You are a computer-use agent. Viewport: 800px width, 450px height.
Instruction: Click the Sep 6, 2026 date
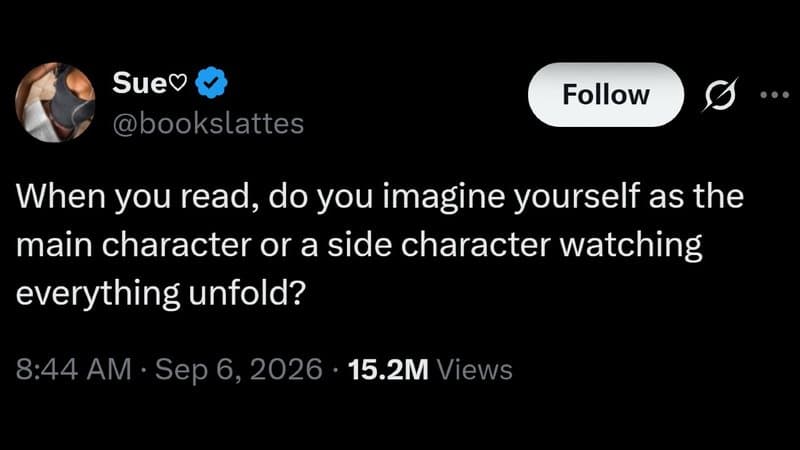(239, 369)
